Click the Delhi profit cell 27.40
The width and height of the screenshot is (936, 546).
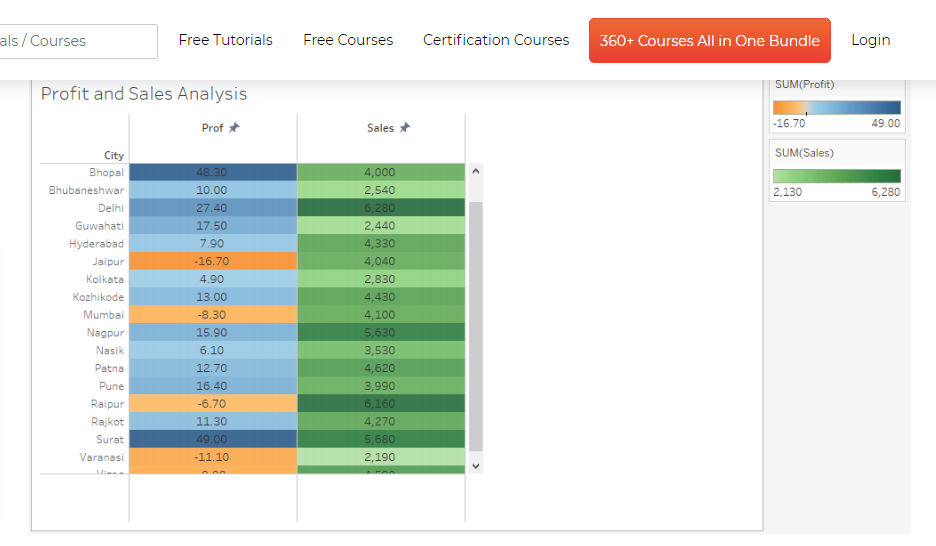click(213, 208)
